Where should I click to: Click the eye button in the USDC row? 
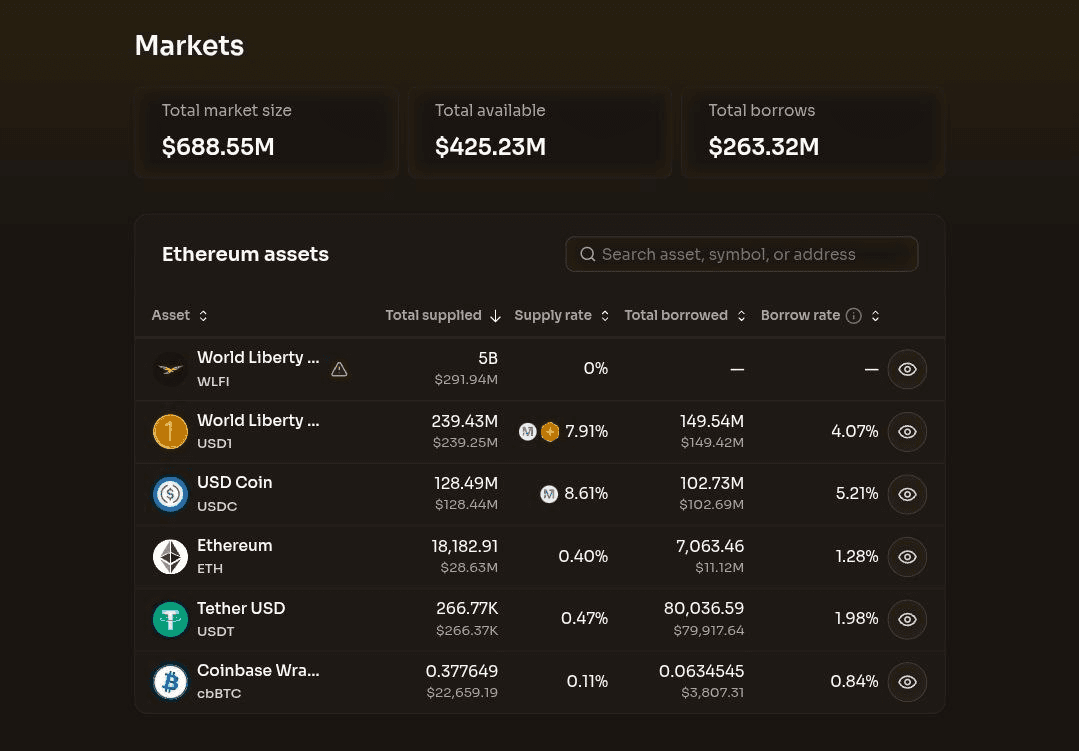(x=907, y=494)
